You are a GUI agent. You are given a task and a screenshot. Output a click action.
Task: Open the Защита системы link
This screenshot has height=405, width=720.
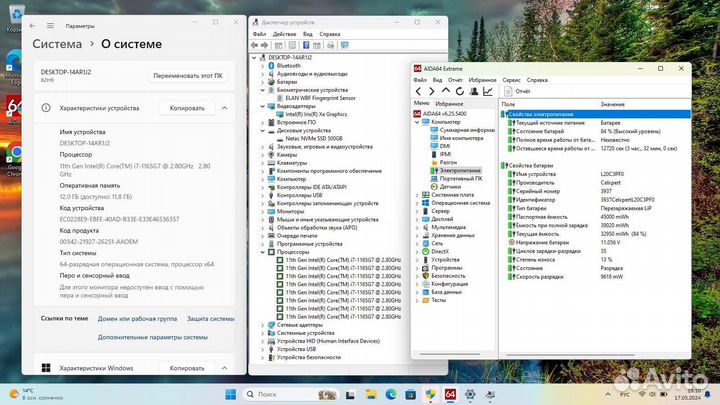210,319
